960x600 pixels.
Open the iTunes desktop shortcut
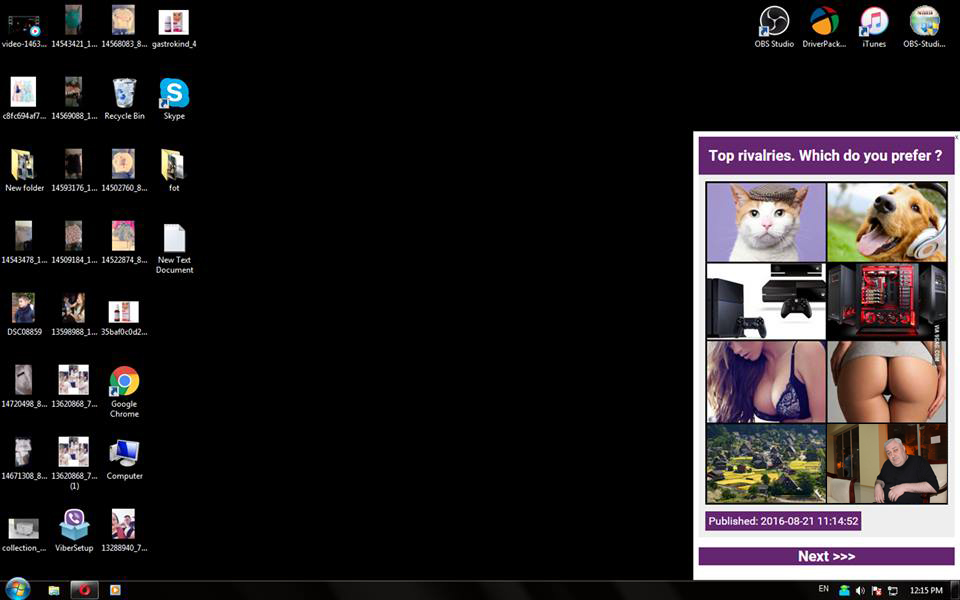point(874,27)
